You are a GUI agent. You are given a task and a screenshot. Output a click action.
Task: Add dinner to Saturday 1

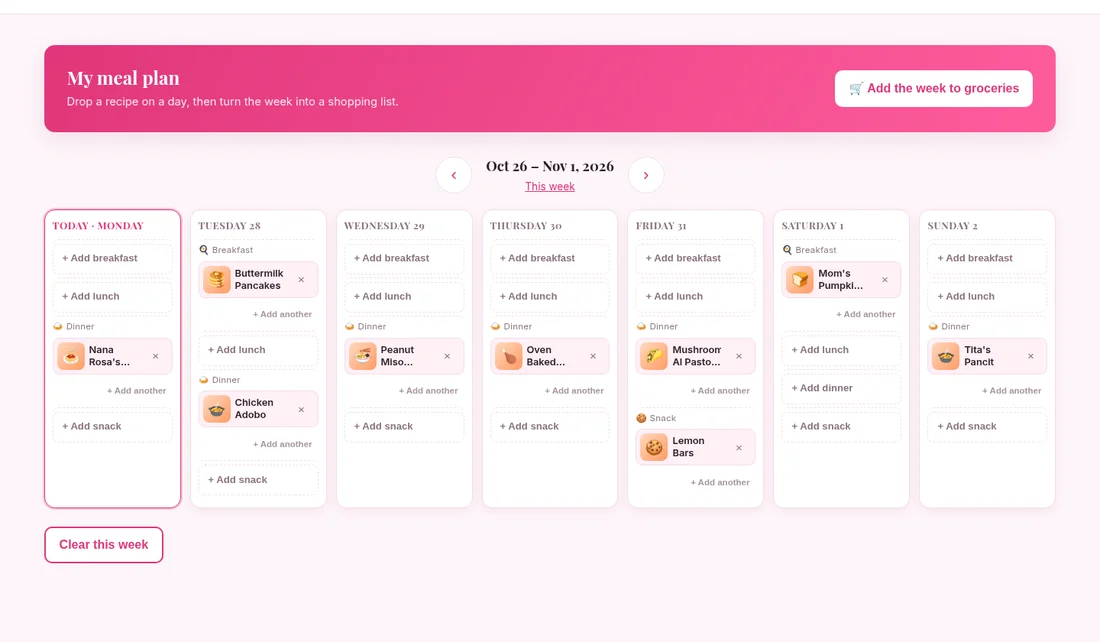coord(841,388)
